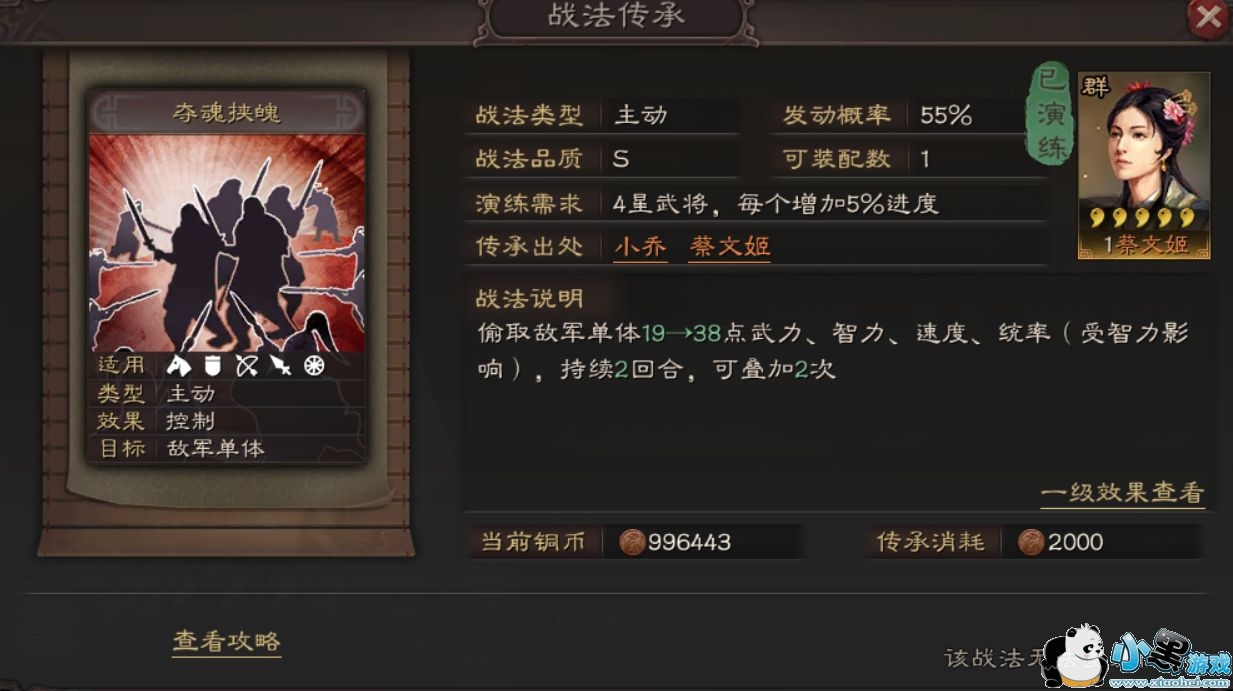Open the 小乔 inheritance source link

click(x=640, y=247)
